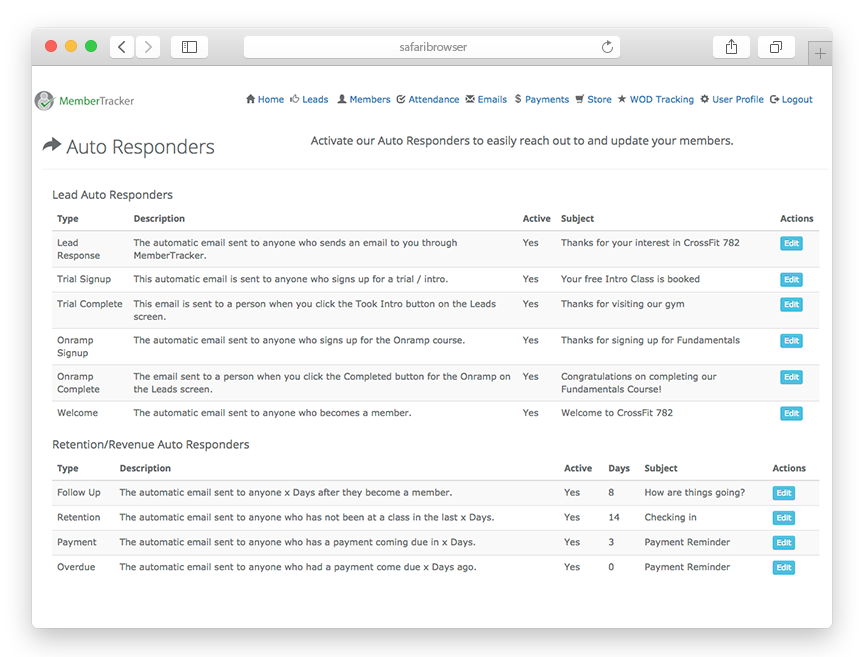Open the User Profile settings link

click(x=732, y=100)
